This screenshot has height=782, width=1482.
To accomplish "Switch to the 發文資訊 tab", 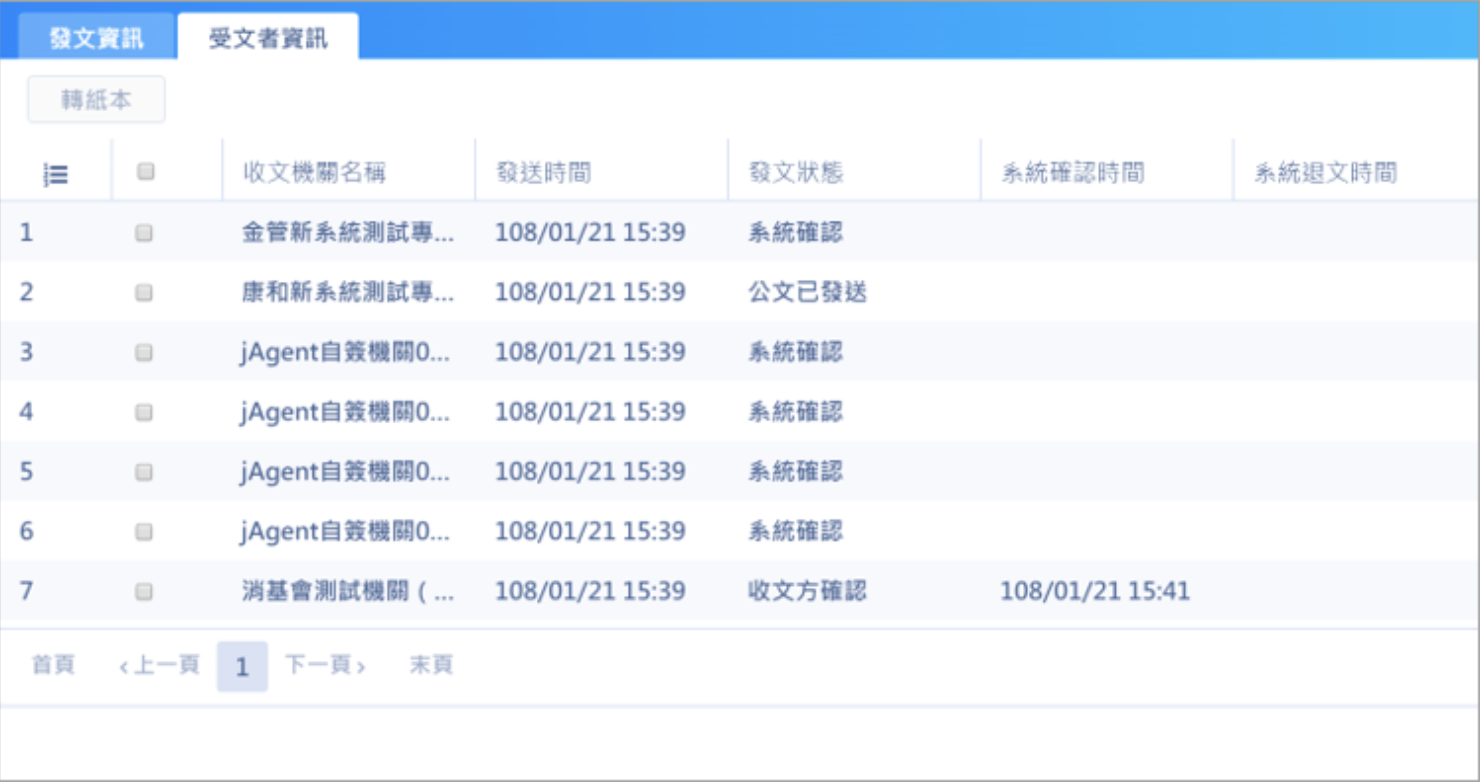I will coord(96,39).
